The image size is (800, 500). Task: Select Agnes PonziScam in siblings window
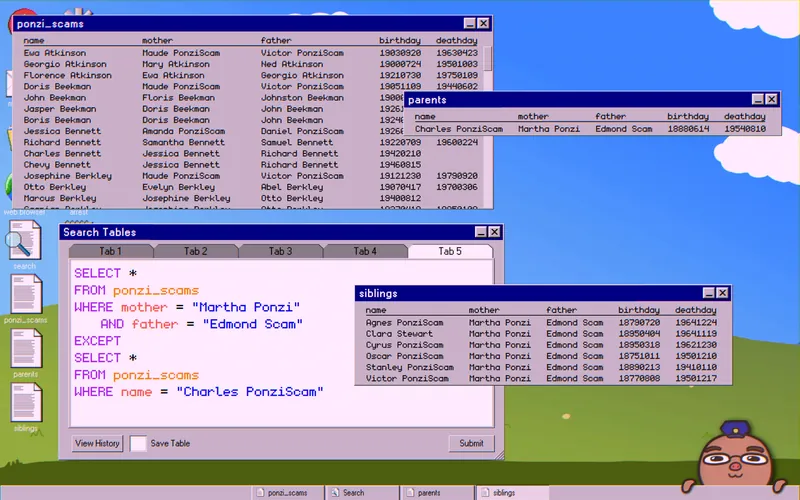pos(404,322)
